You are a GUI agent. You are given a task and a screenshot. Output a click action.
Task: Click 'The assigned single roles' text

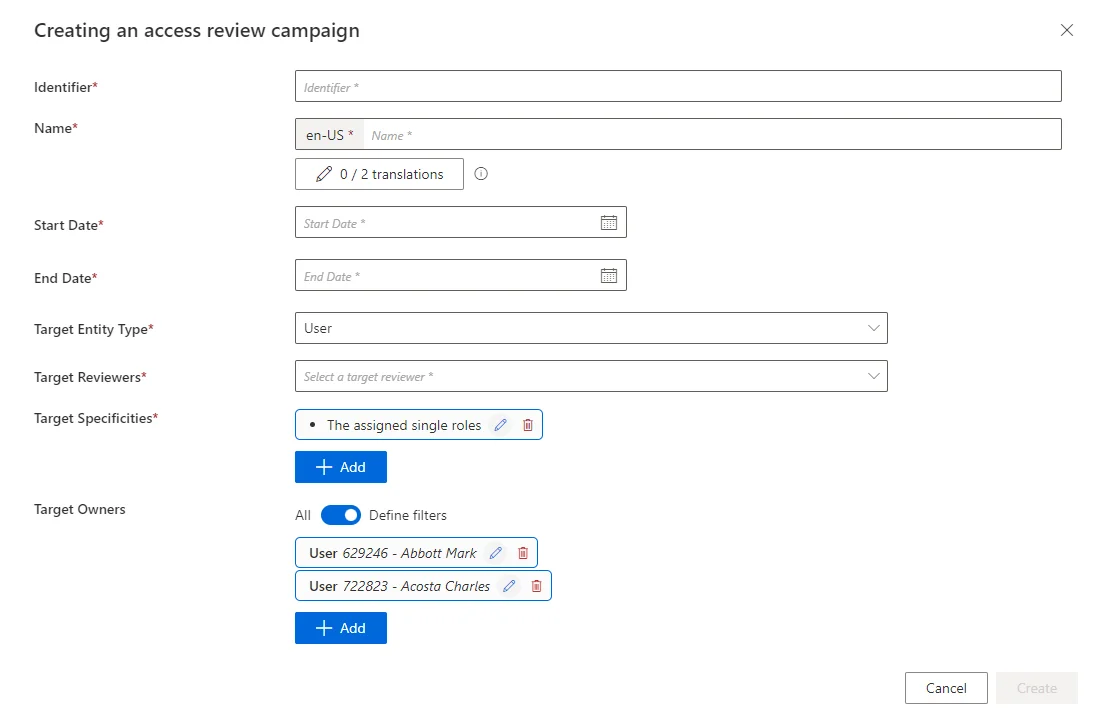[404, 425]
